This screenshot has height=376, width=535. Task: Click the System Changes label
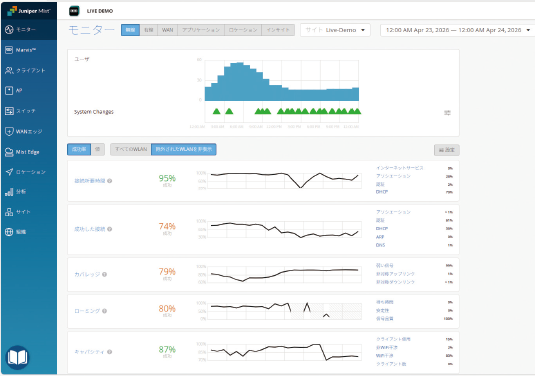coord(94,112)
